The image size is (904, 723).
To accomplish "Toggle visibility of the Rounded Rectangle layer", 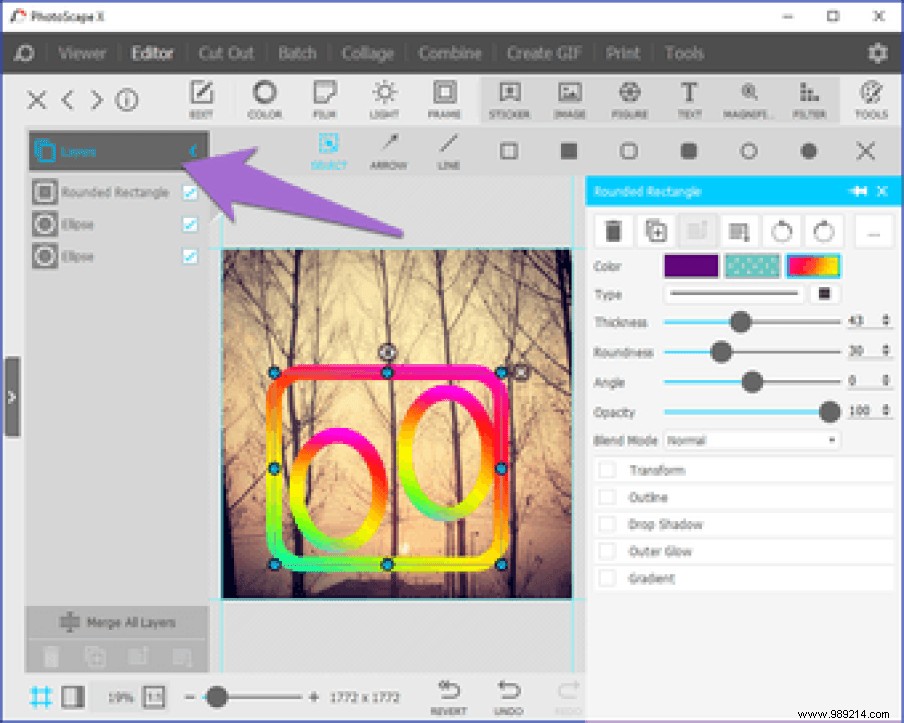I will 190,192.
